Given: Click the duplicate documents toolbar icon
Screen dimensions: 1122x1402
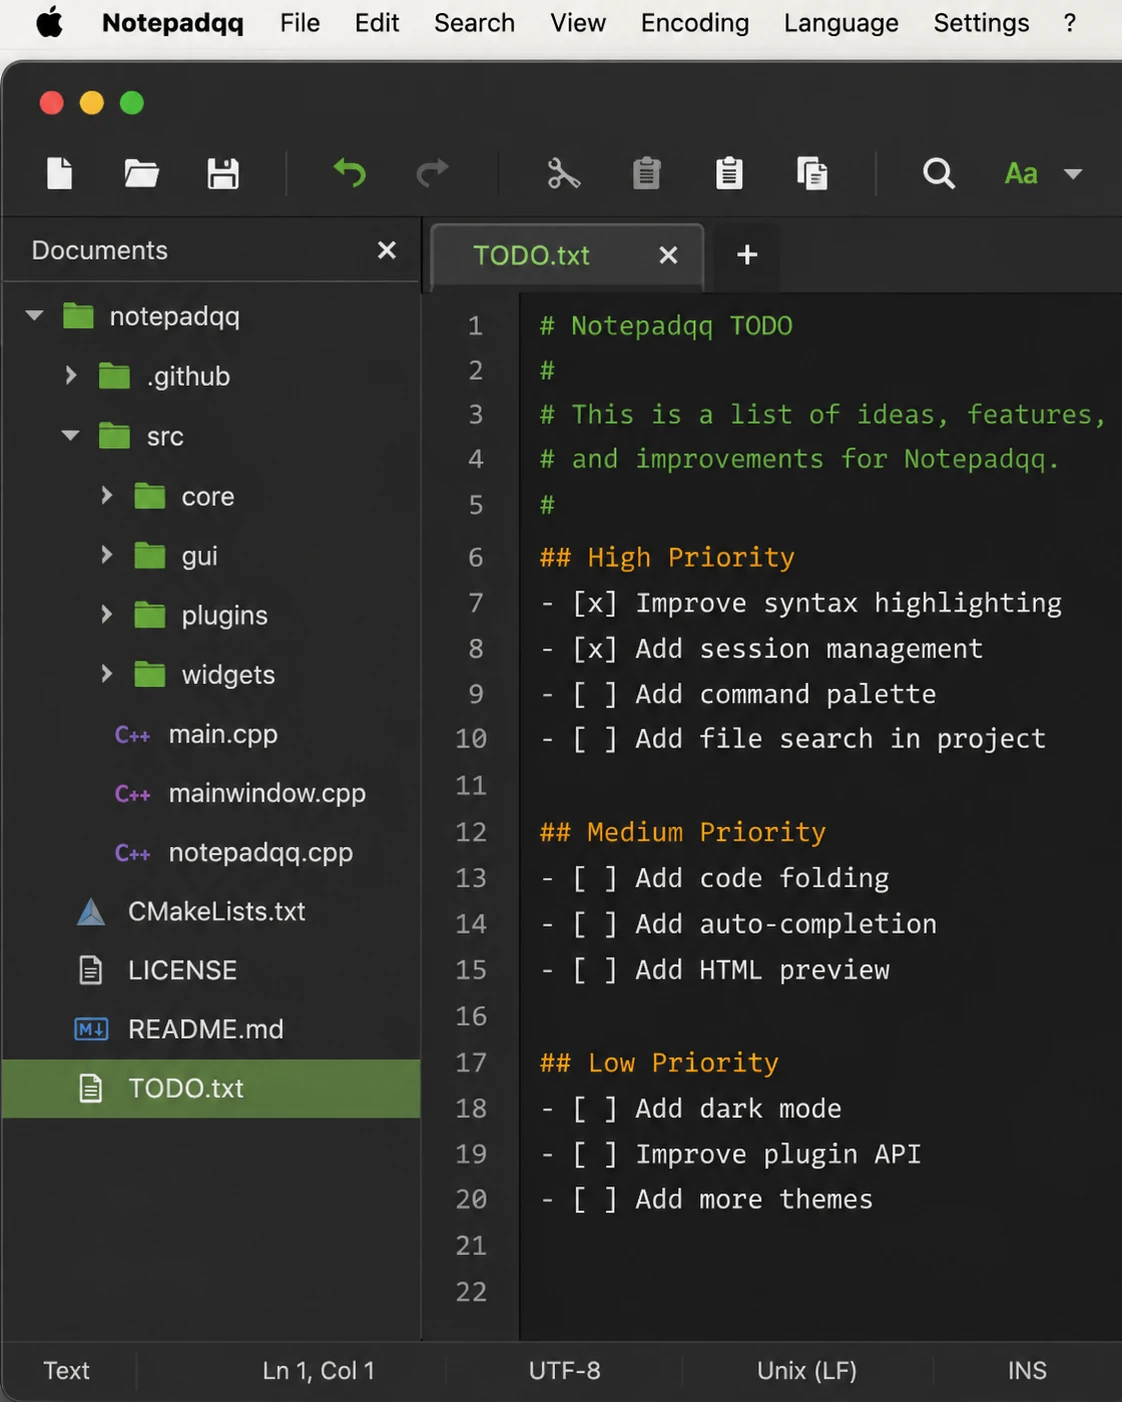Looking at the screenshot, I should (812, 173).
